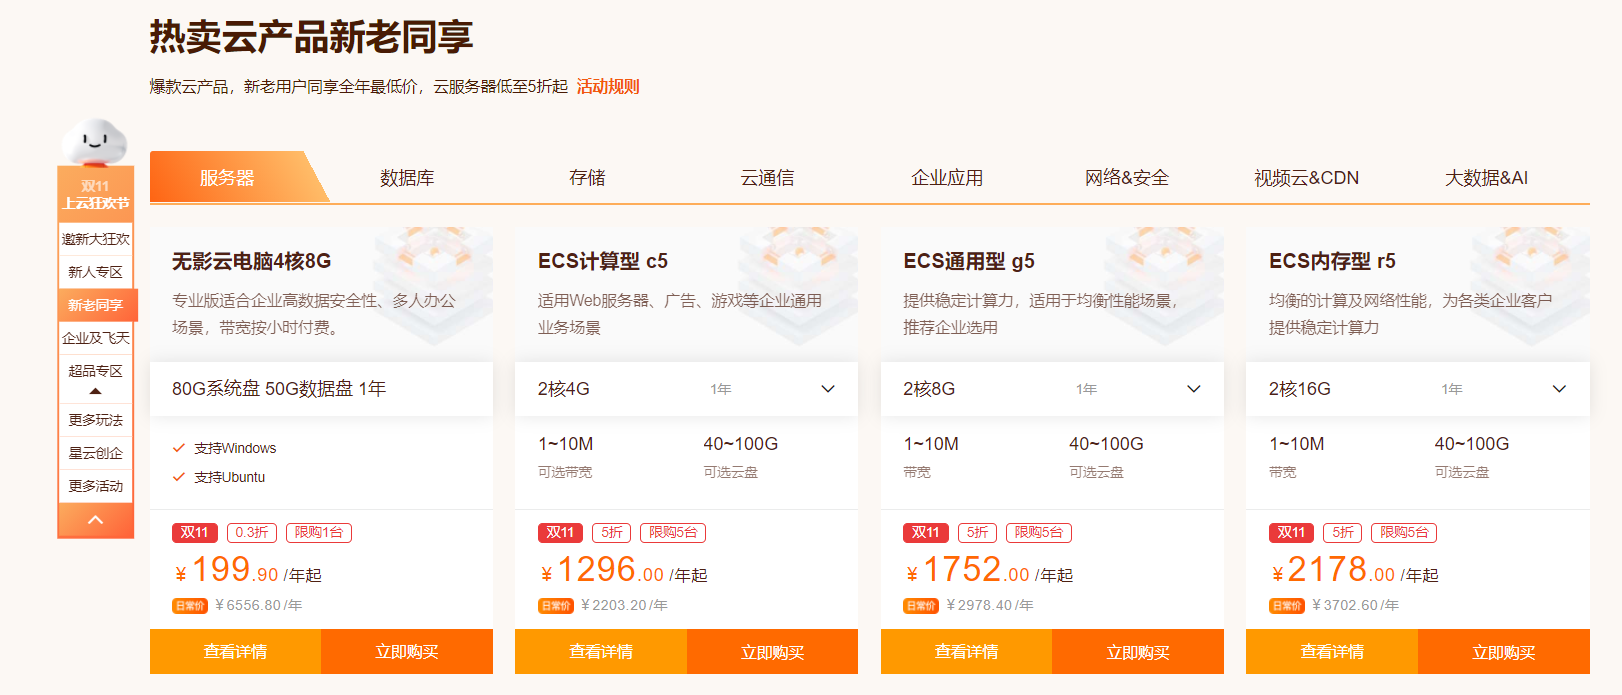Image resolution: width=1622 pixels, height=695 pixels.
Task: Open the 大数据&AI tab
Action: [1486, 178]
